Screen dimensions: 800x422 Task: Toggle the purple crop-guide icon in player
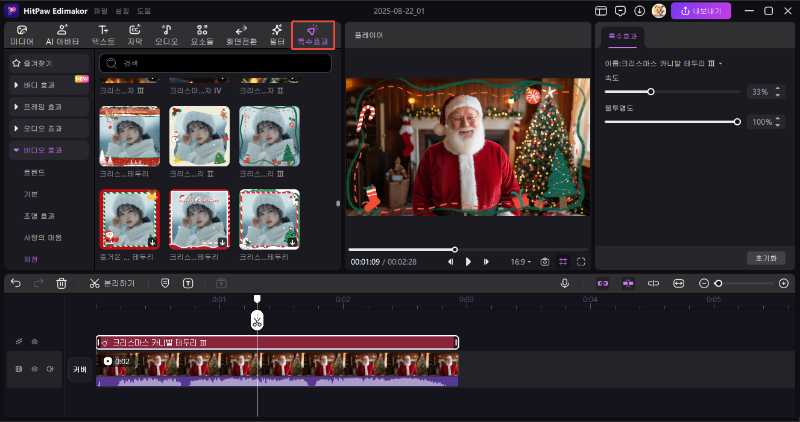click(563, 262)
